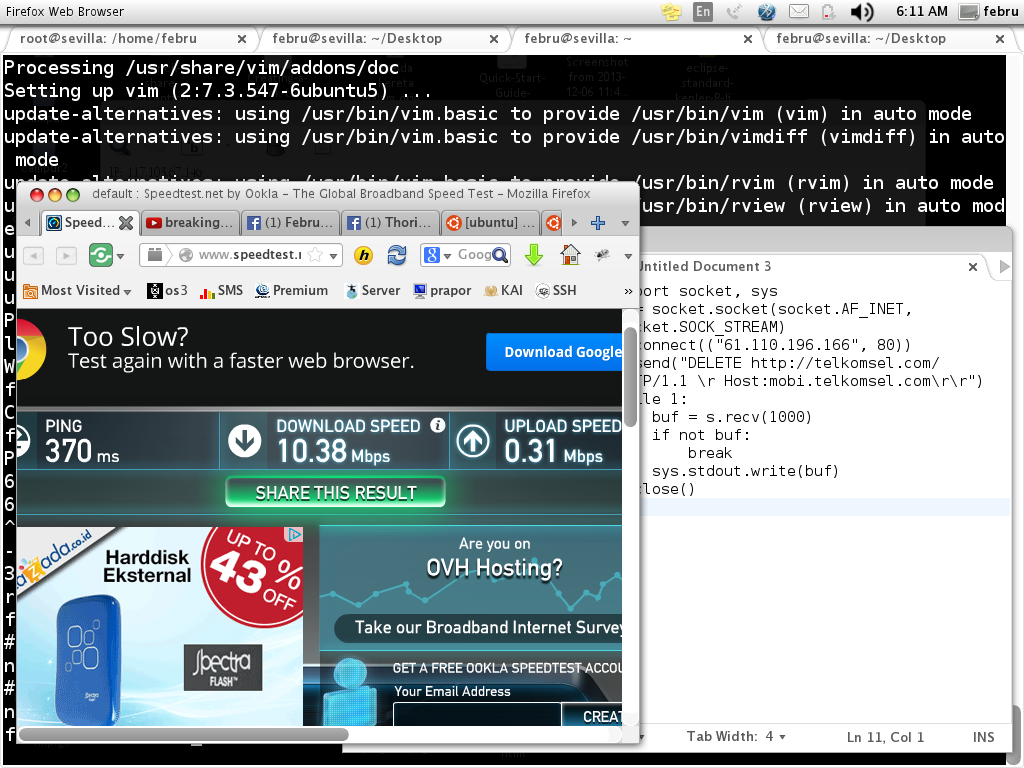Switch to the febru@sevilla: ~ terminal tab

(577, 39)
